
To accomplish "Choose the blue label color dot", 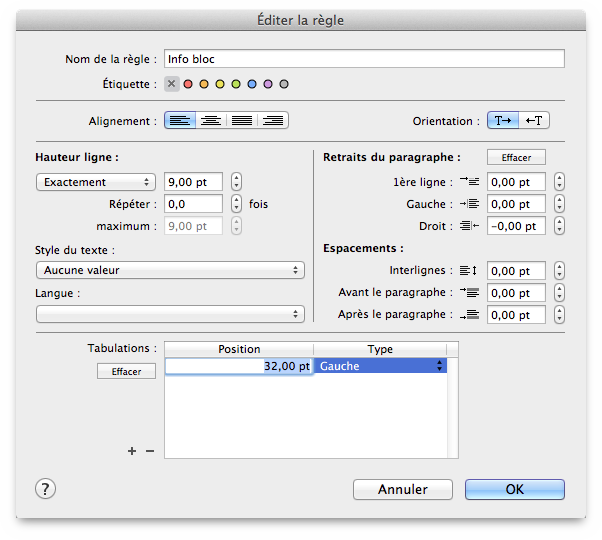I will 252,85.
